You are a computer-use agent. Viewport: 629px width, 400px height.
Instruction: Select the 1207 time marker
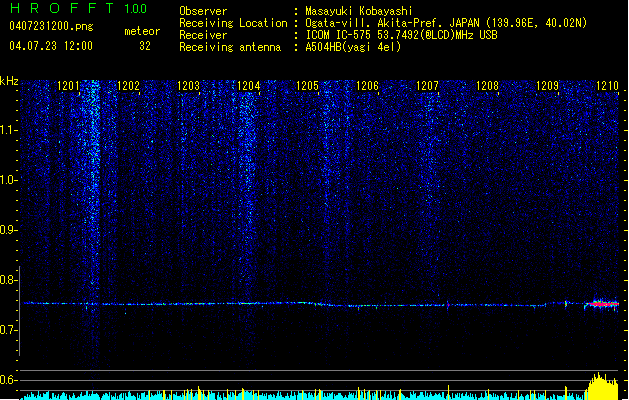point(428,86)
